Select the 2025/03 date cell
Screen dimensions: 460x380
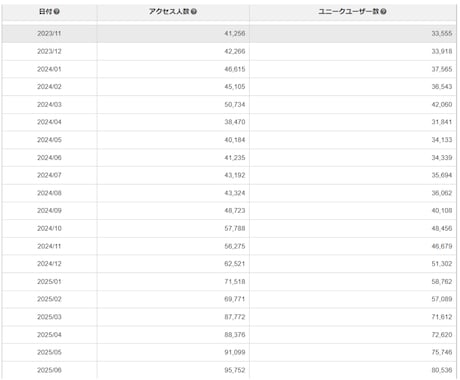(49, 317)
